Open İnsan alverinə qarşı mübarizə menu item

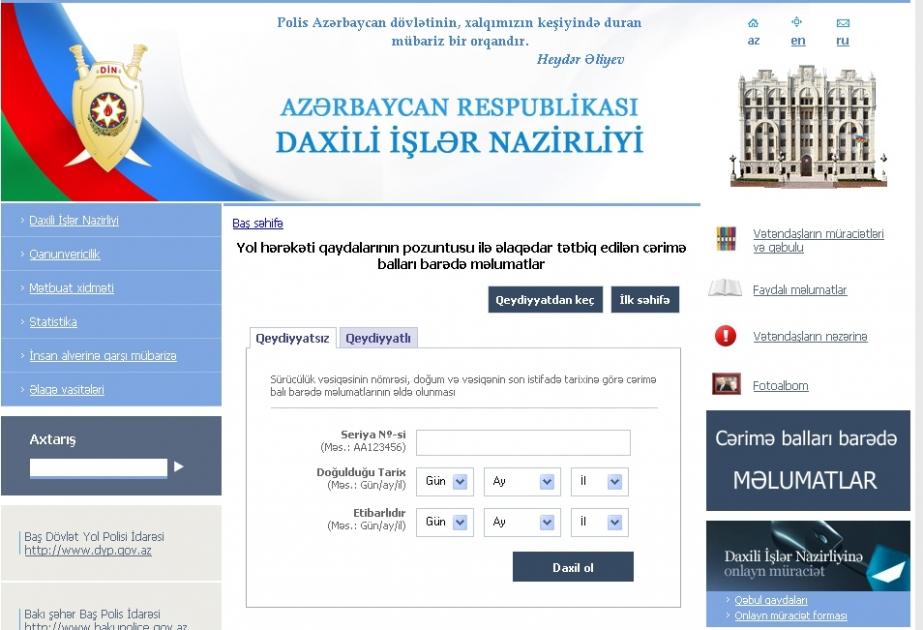[x=103, y=356]
